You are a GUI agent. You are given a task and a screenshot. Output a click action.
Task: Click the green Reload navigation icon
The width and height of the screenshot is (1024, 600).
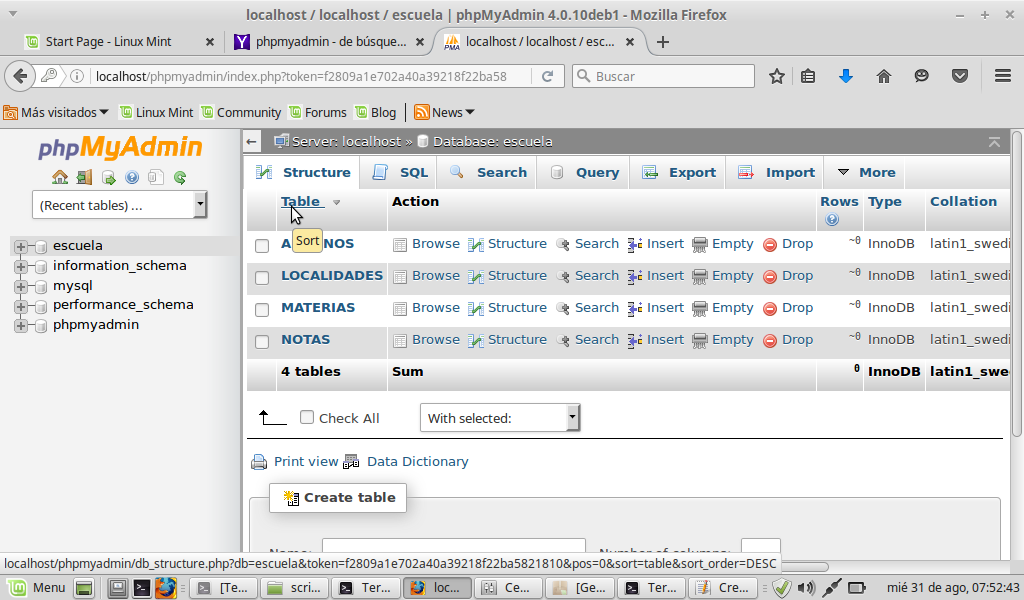click(180, 178)
